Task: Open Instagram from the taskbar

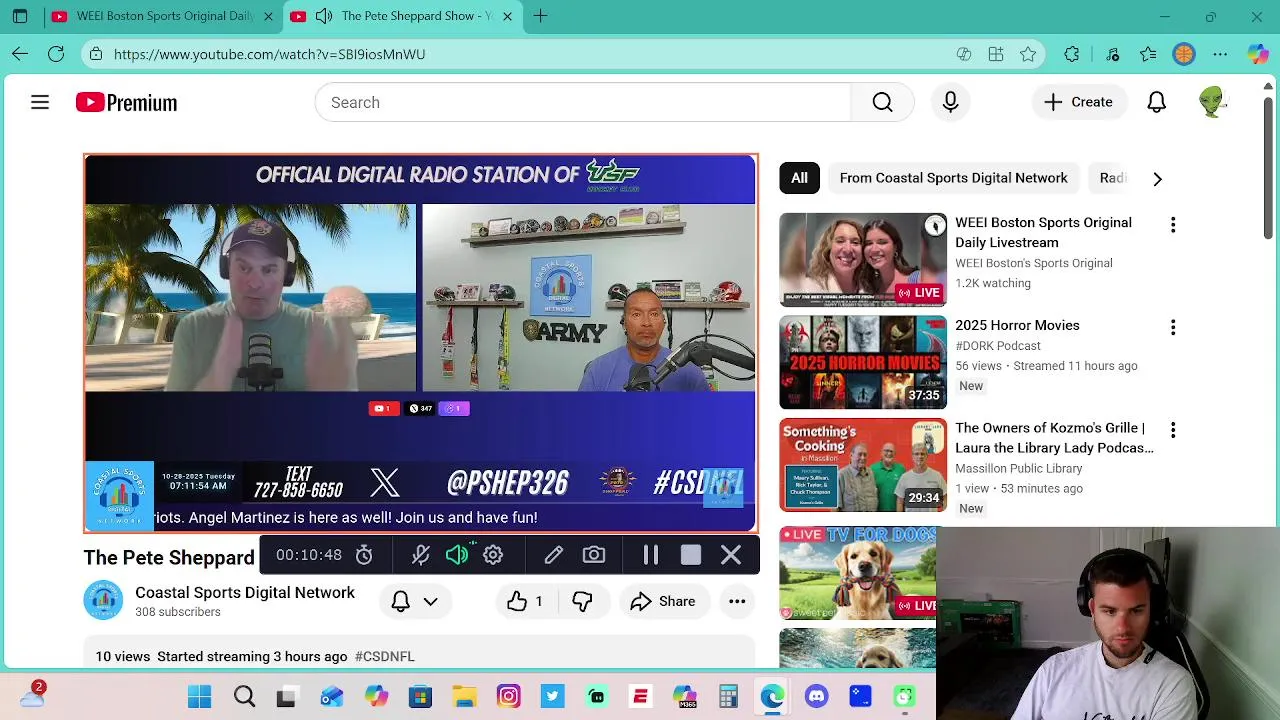Action: coord(508,696)
